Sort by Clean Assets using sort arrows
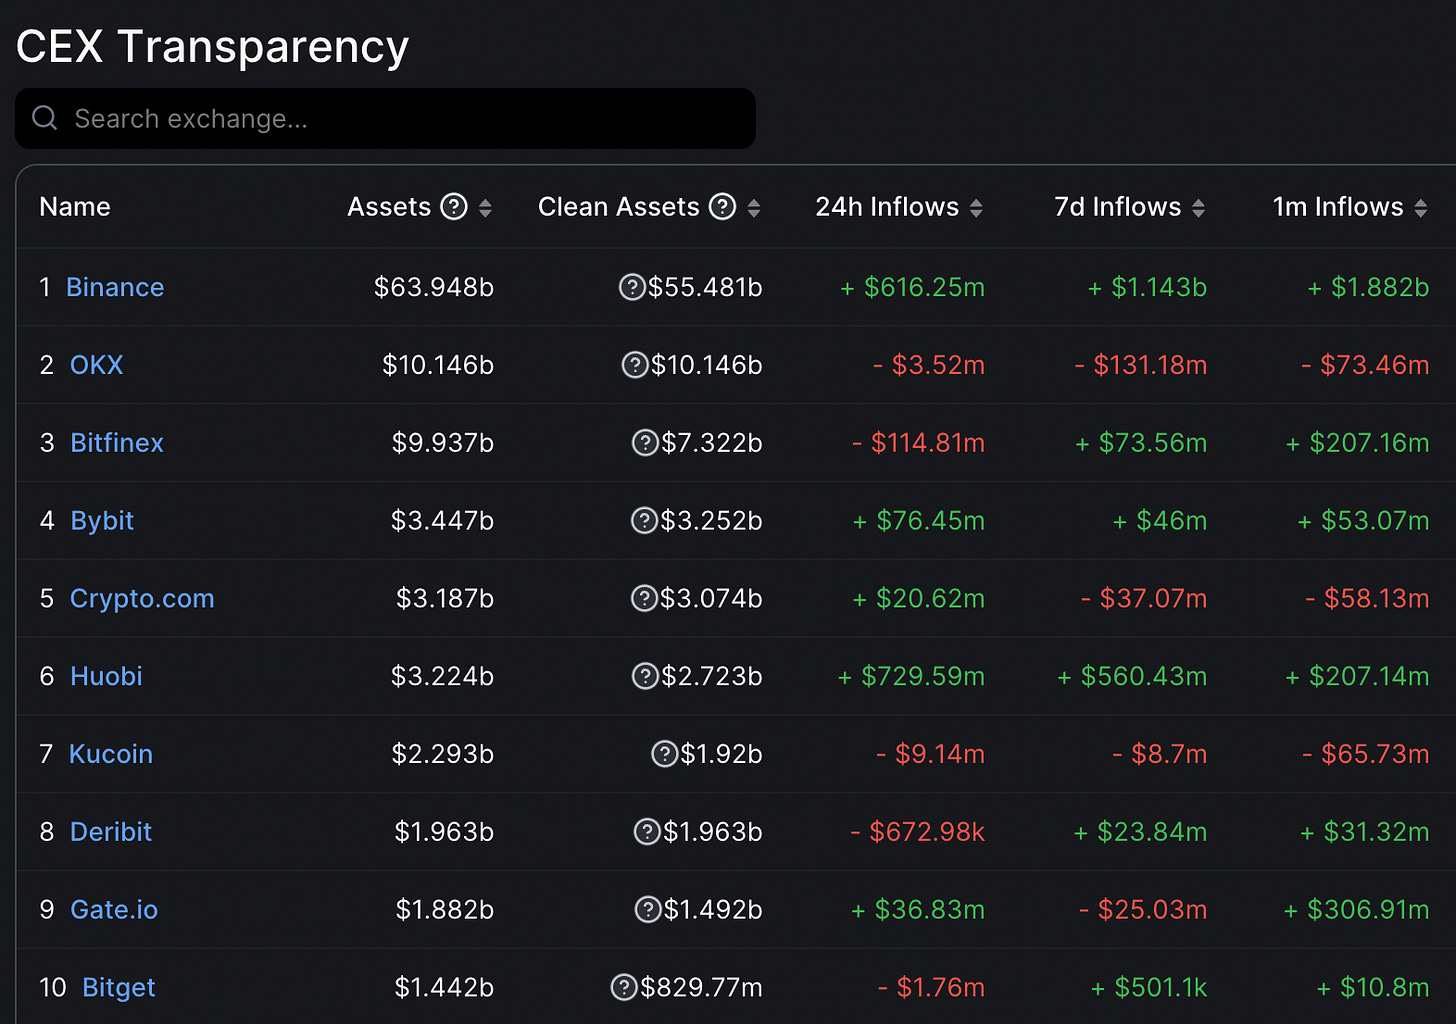Screen dimensions: 1456x1024 pos(754,208)
